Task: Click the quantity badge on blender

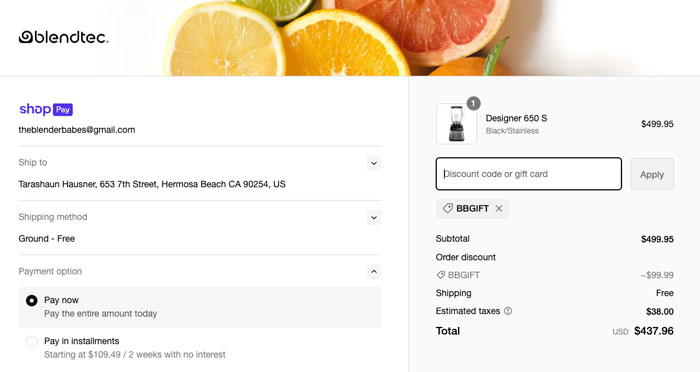Action: coord(473,103)
